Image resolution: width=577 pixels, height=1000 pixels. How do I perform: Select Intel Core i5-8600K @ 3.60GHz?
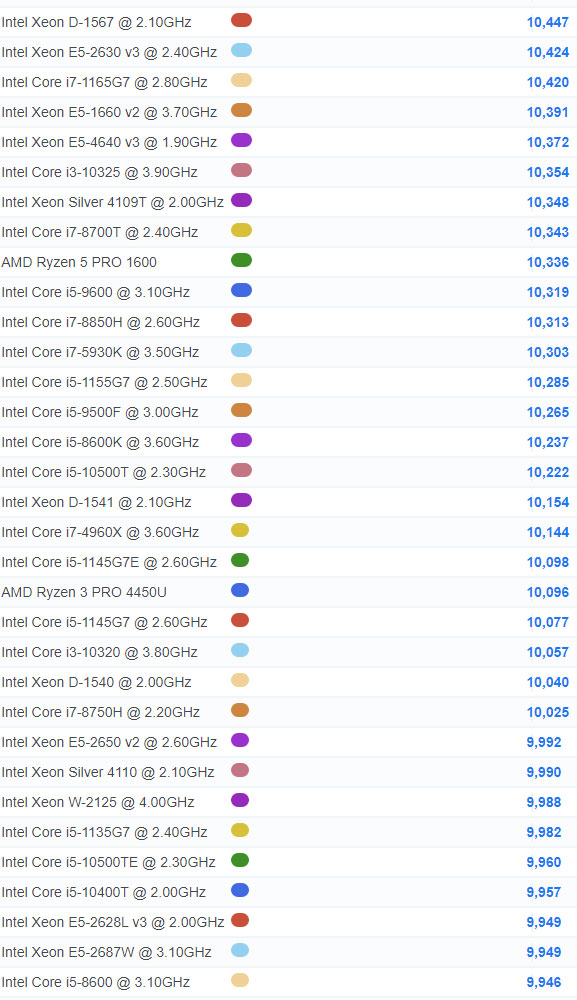100,442
